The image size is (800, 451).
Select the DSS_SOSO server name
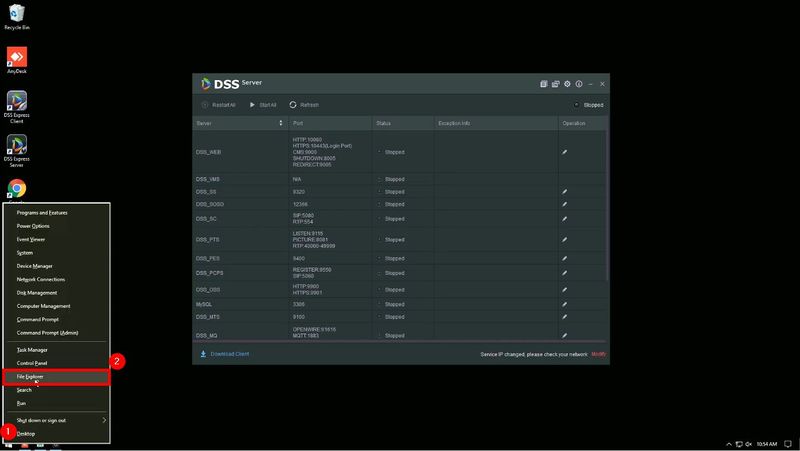click(210, 204)
